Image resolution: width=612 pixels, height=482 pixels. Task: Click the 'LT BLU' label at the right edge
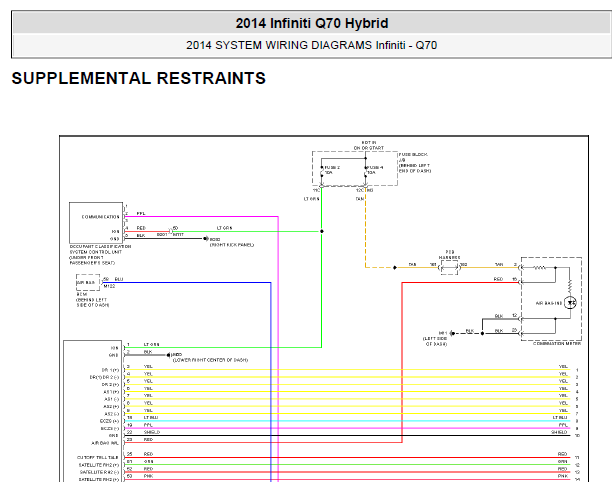(x=560, y=418)
